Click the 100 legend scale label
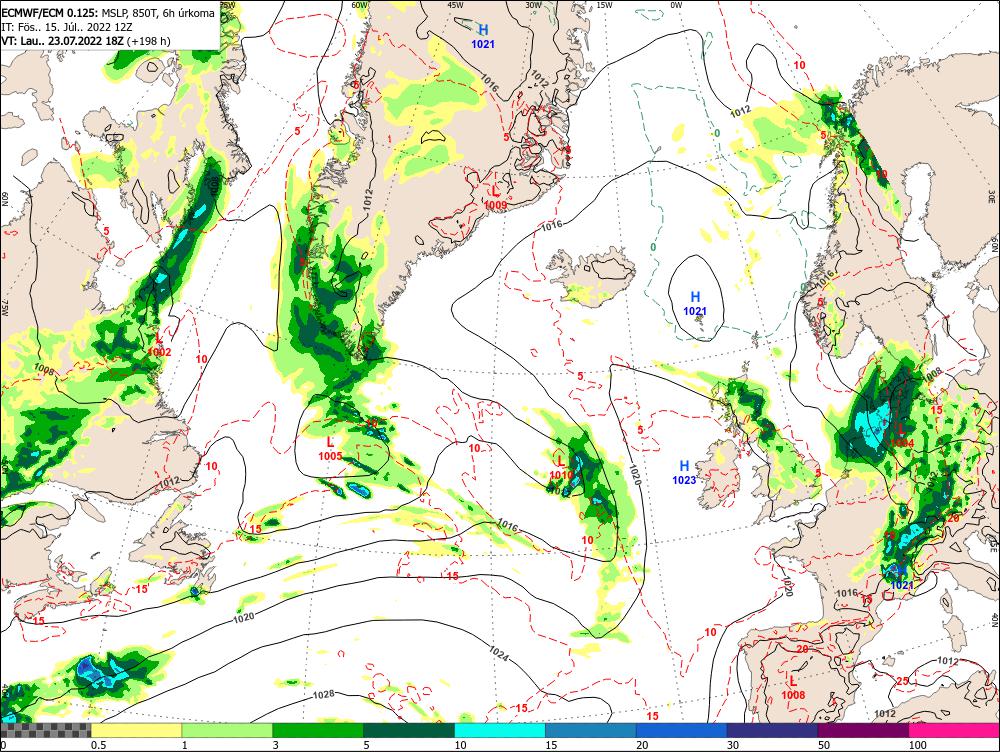The width and height of the screenshot is (1000, 752). [x=917, y=745]
